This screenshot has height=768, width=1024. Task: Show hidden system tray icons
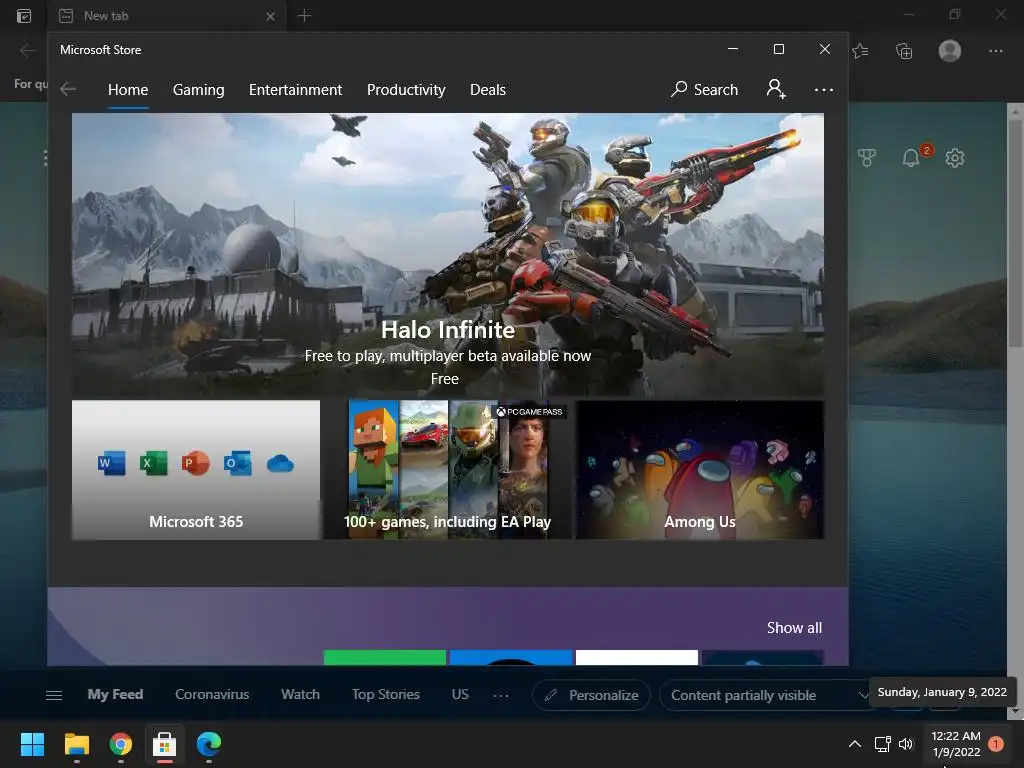[854, 744]
